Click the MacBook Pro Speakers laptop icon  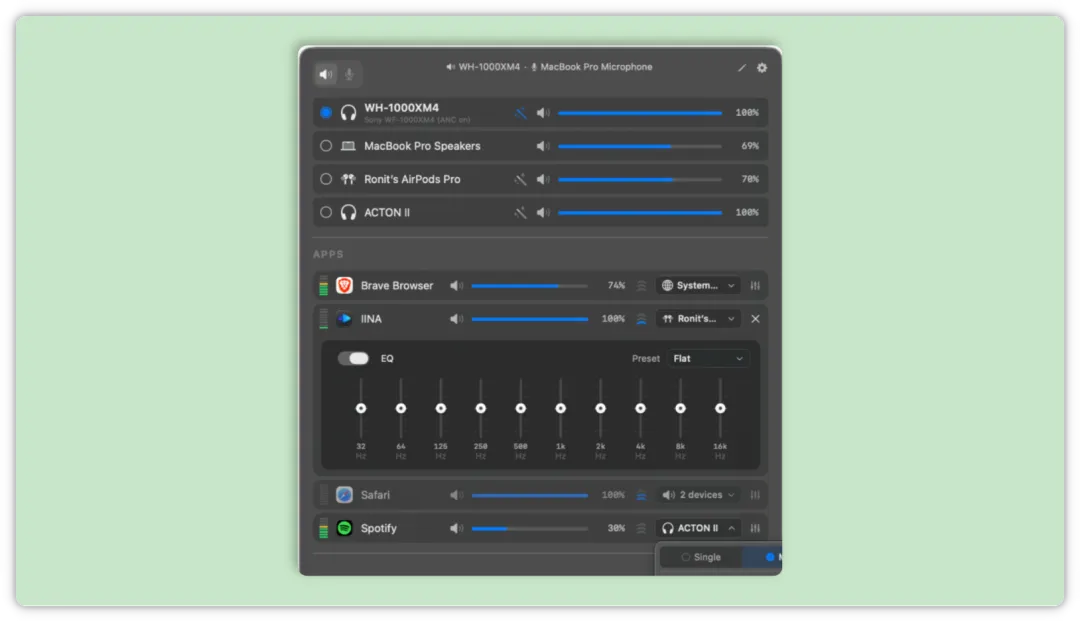click(349, 146)
